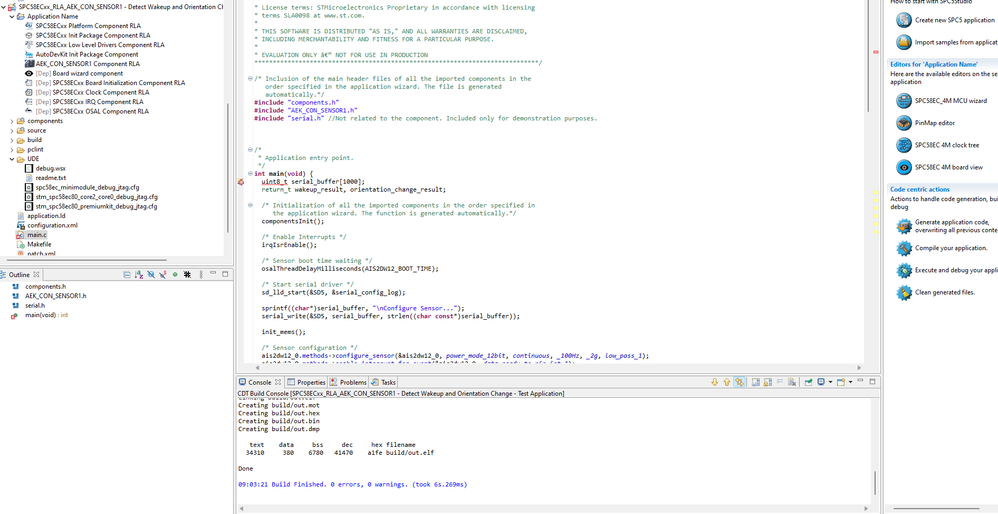Select main.c in project tree
Viewport: 998px width, 514px height.
click(x=36, y=235)
